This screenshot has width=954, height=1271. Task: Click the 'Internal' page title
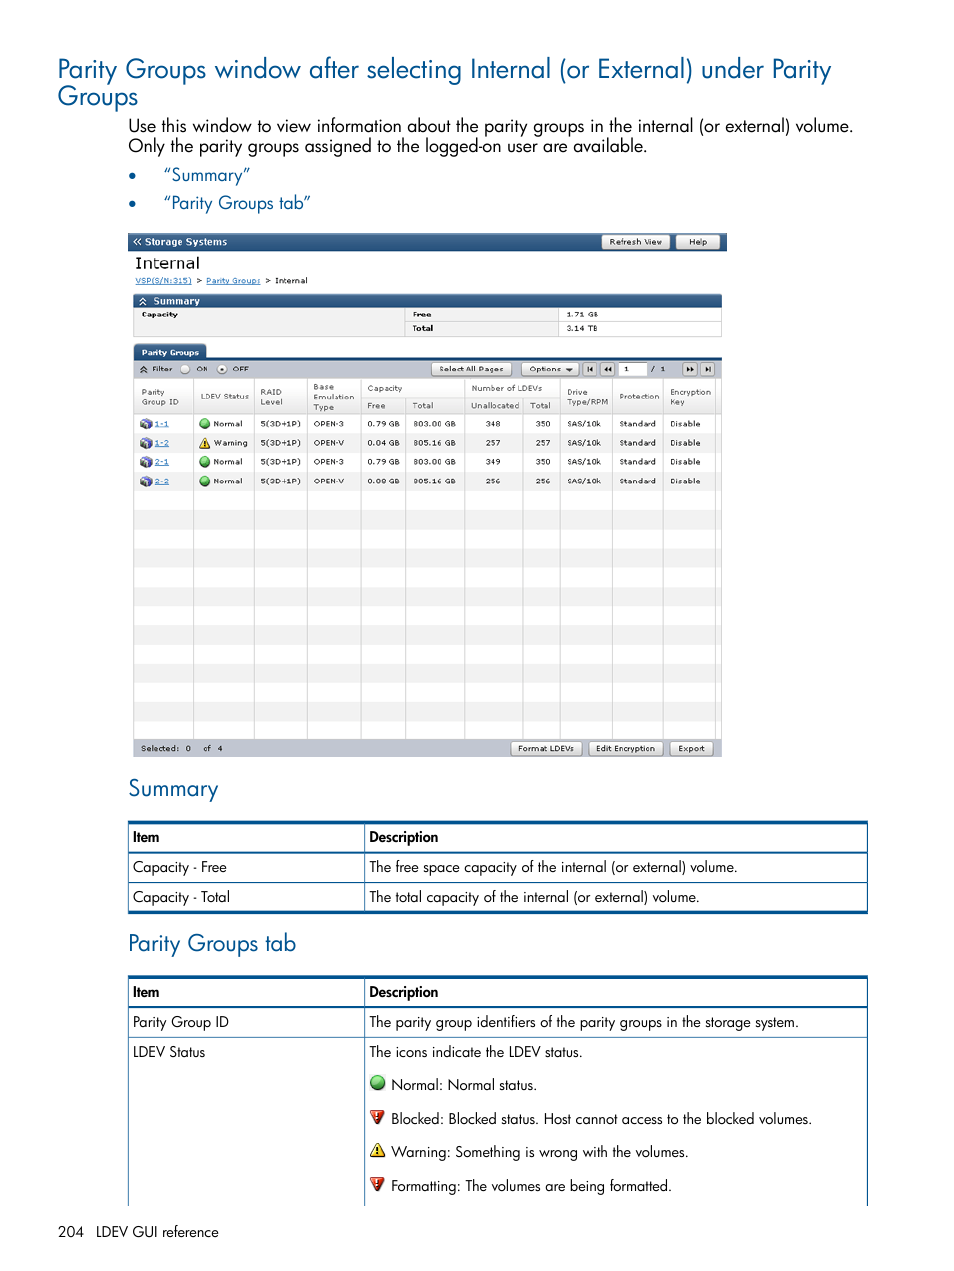pos(167,263)
